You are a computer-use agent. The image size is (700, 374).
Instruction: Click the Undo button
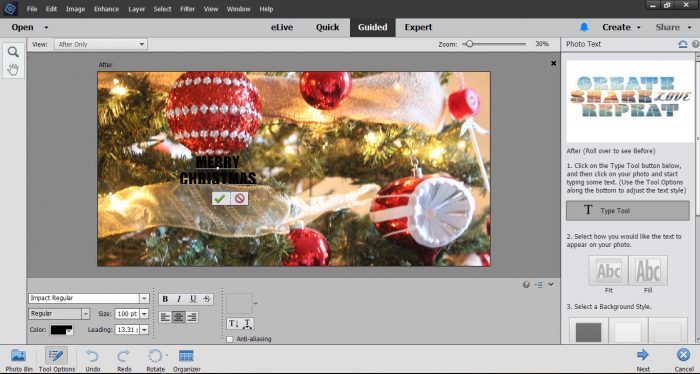pos(92,361)
